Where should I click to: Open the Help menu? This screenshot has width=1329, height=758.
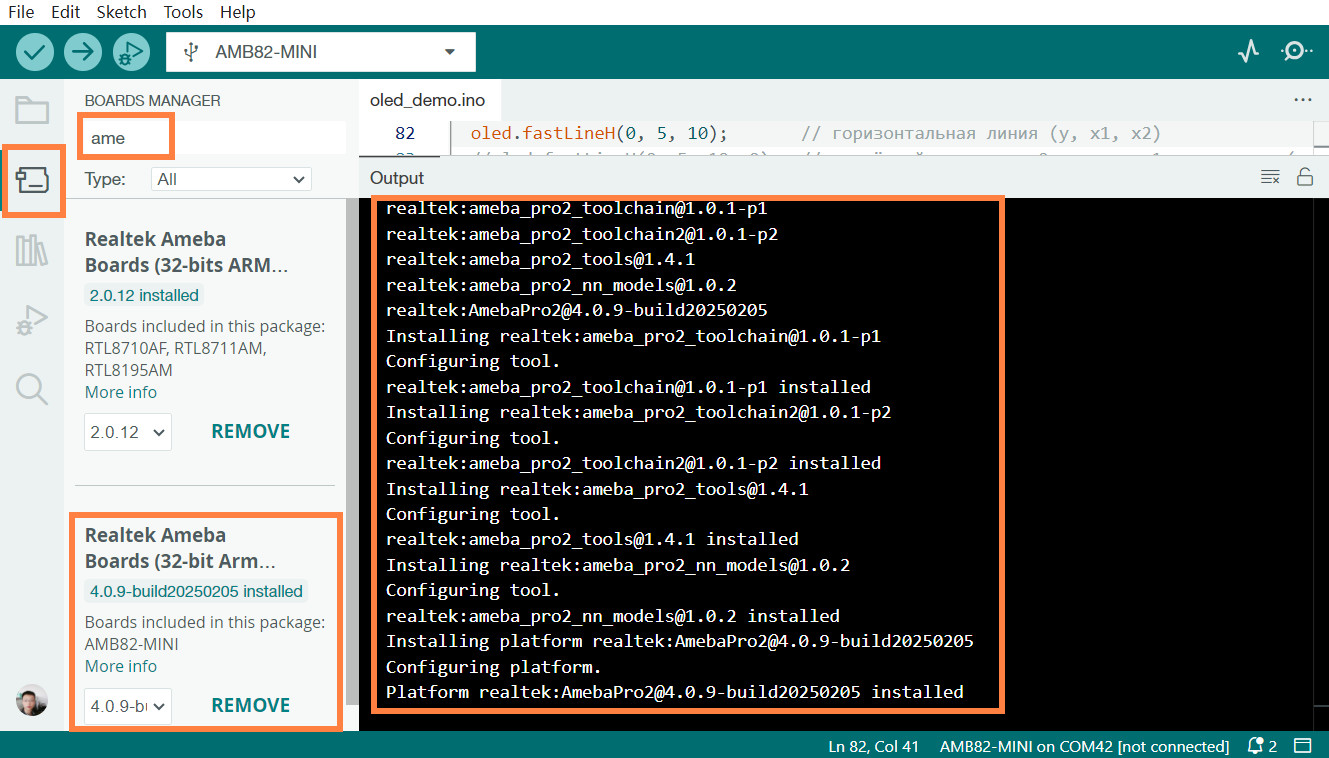pos(238,12)
